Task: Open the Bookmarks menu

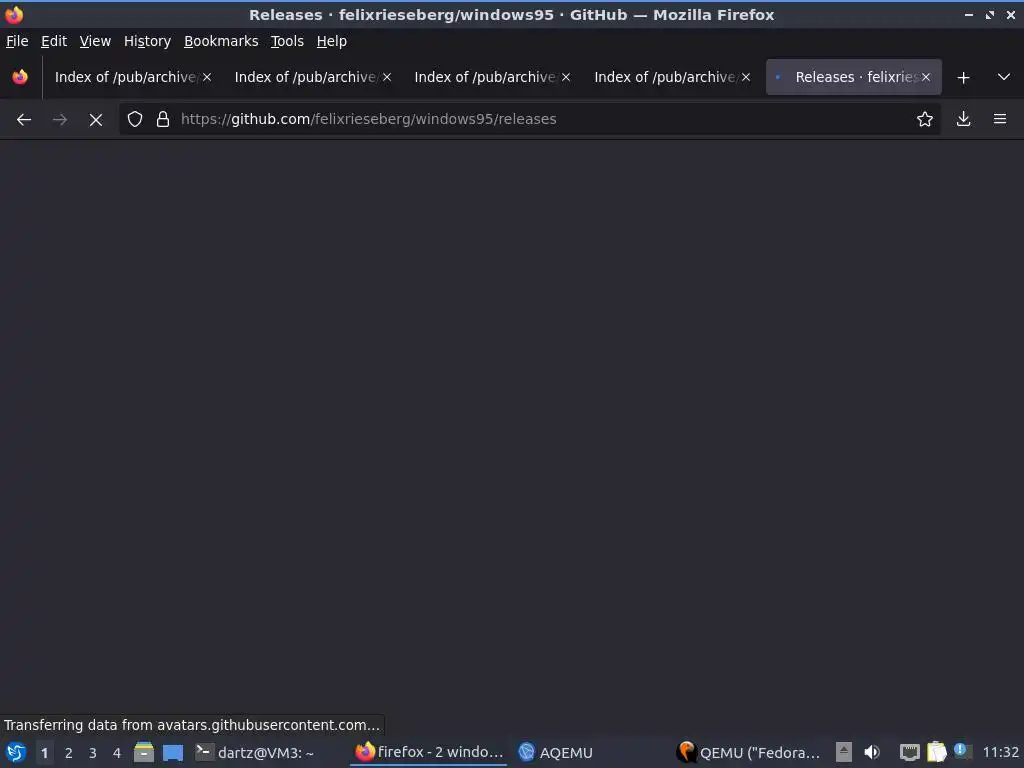Action: coord(221,41)
